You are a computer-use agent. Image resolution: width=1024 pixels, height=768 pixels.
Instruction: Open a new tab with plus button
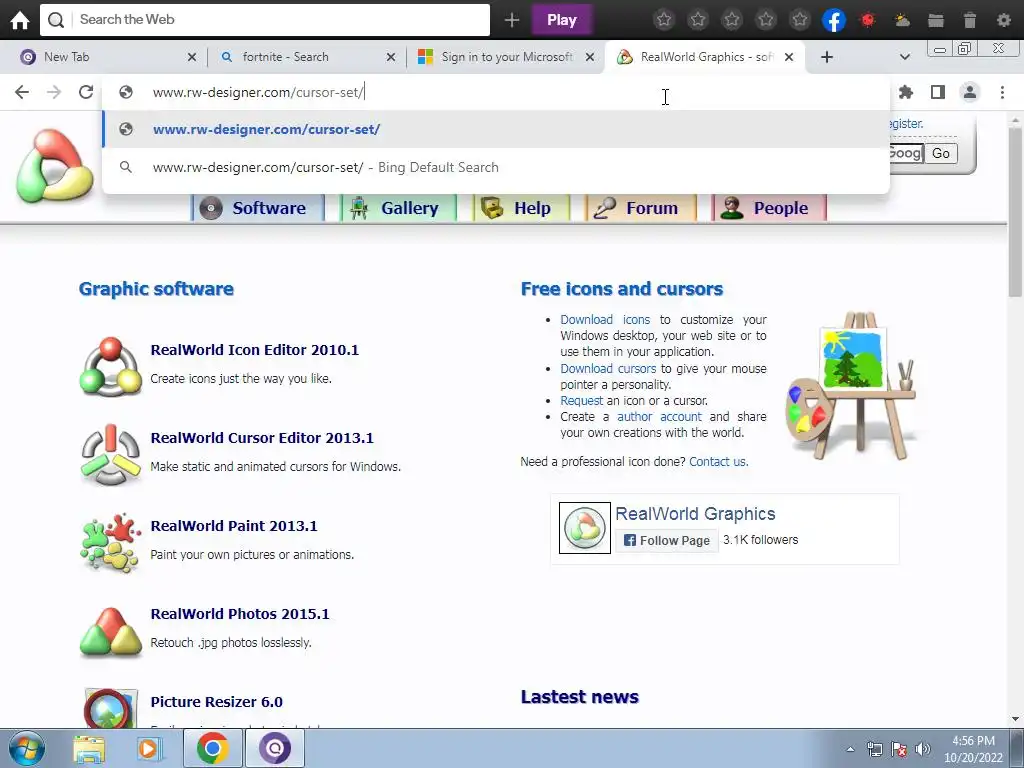click(827, 57)
